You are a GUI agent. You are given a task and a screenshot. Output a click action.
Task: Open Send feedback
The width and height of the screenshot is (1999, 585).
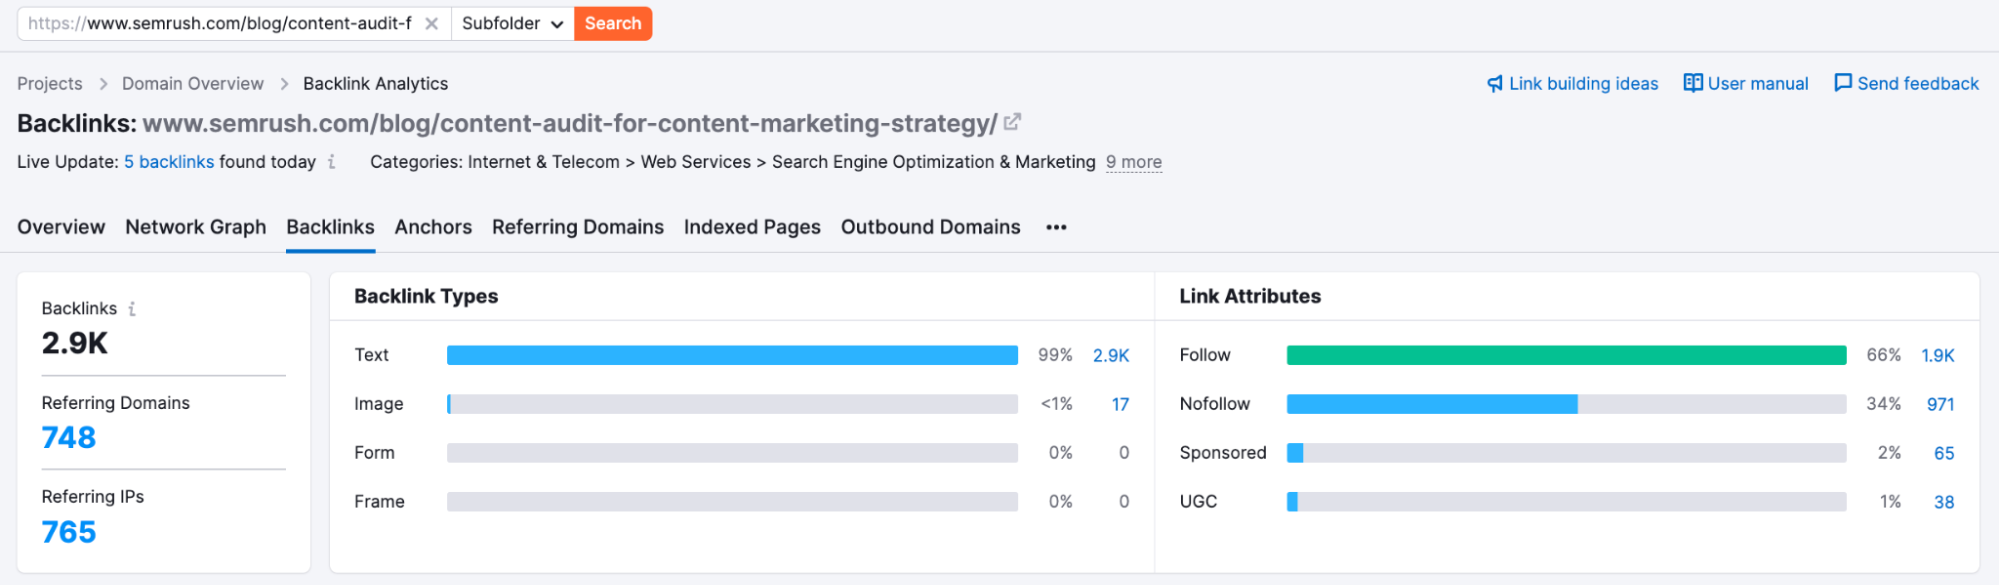tap(1918, 84)
